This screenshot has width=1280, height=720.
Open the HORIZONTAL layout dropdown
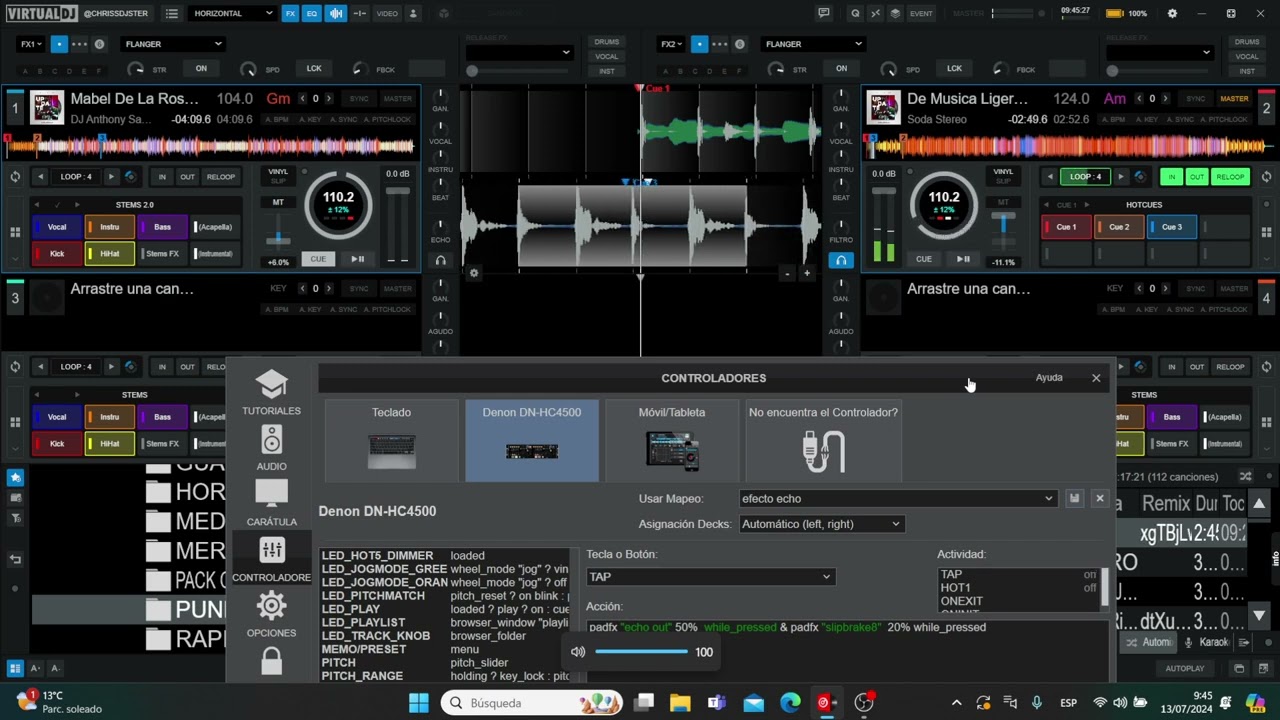point(233,13)
